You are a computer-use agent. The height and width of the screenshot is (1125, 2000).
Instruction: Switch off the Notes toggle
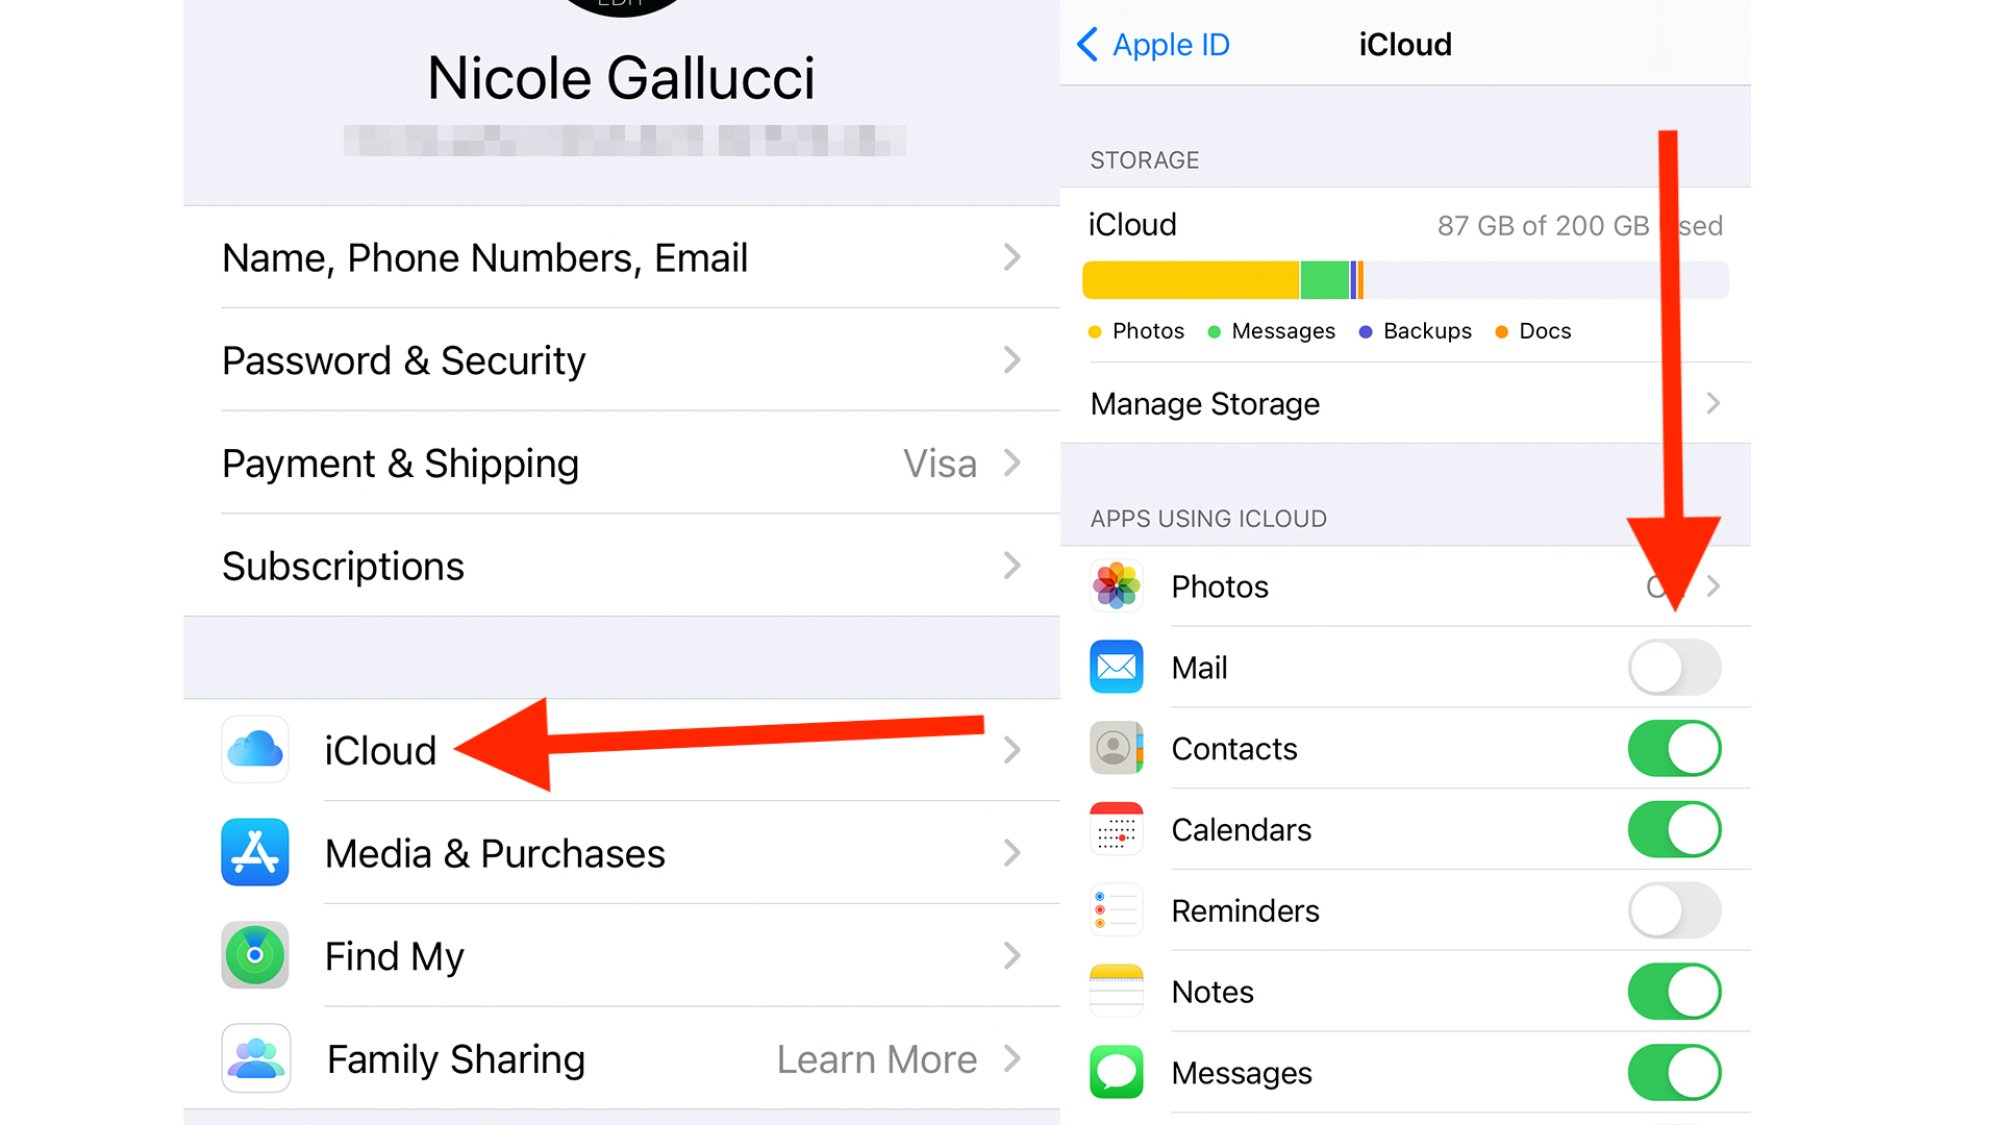tap(1675, 991)
